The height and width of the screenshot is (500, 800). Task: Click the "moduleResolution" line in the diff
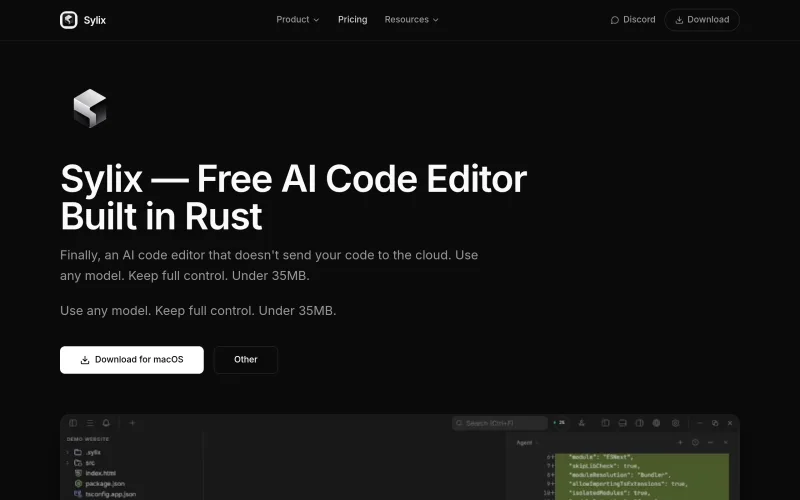coord(618,474)
